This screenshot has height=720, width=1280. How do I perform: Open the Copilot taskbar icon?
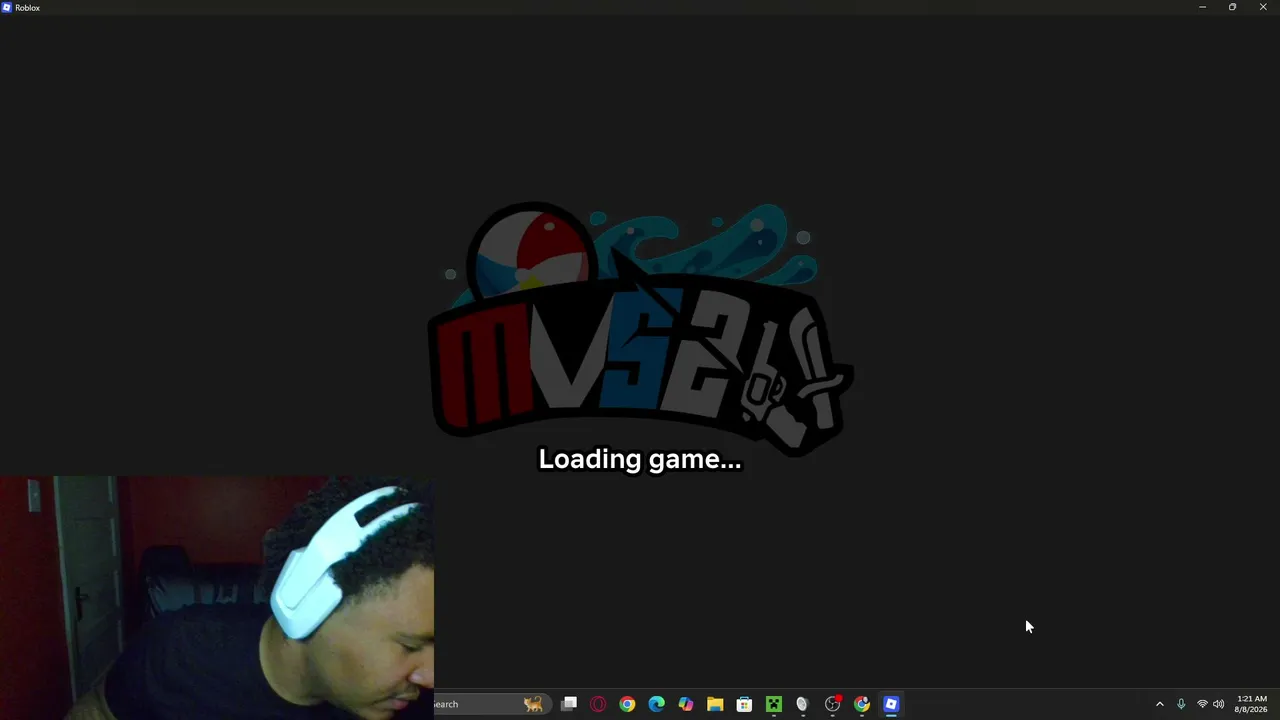tap(686, 704)
